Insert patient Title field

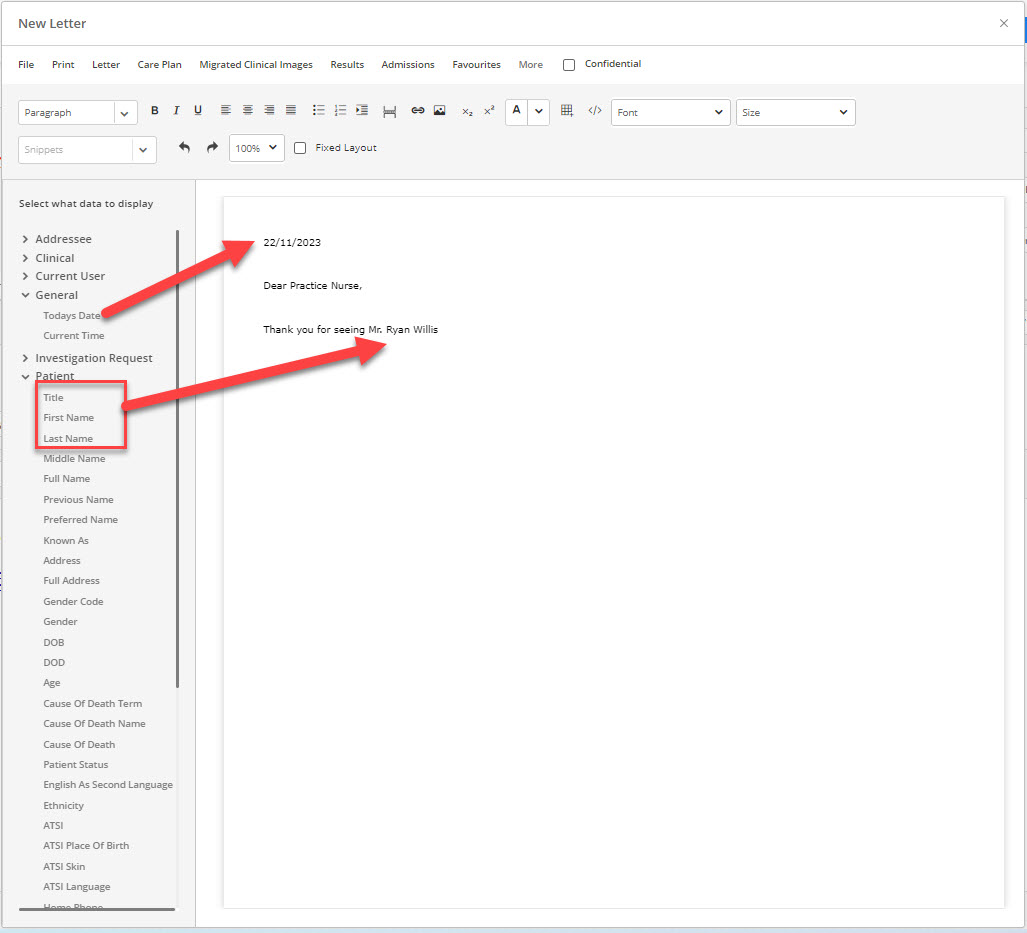[53, 398]
